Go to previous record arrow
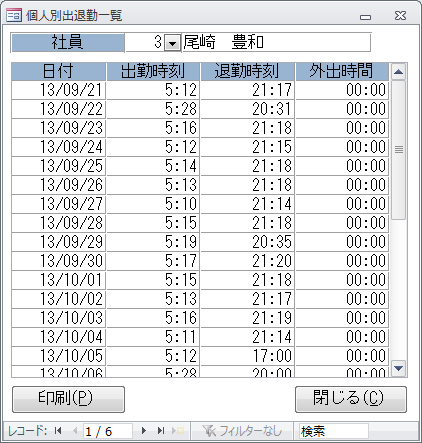The height and width of the screenshot is (443, 422). tap(75, 431)
